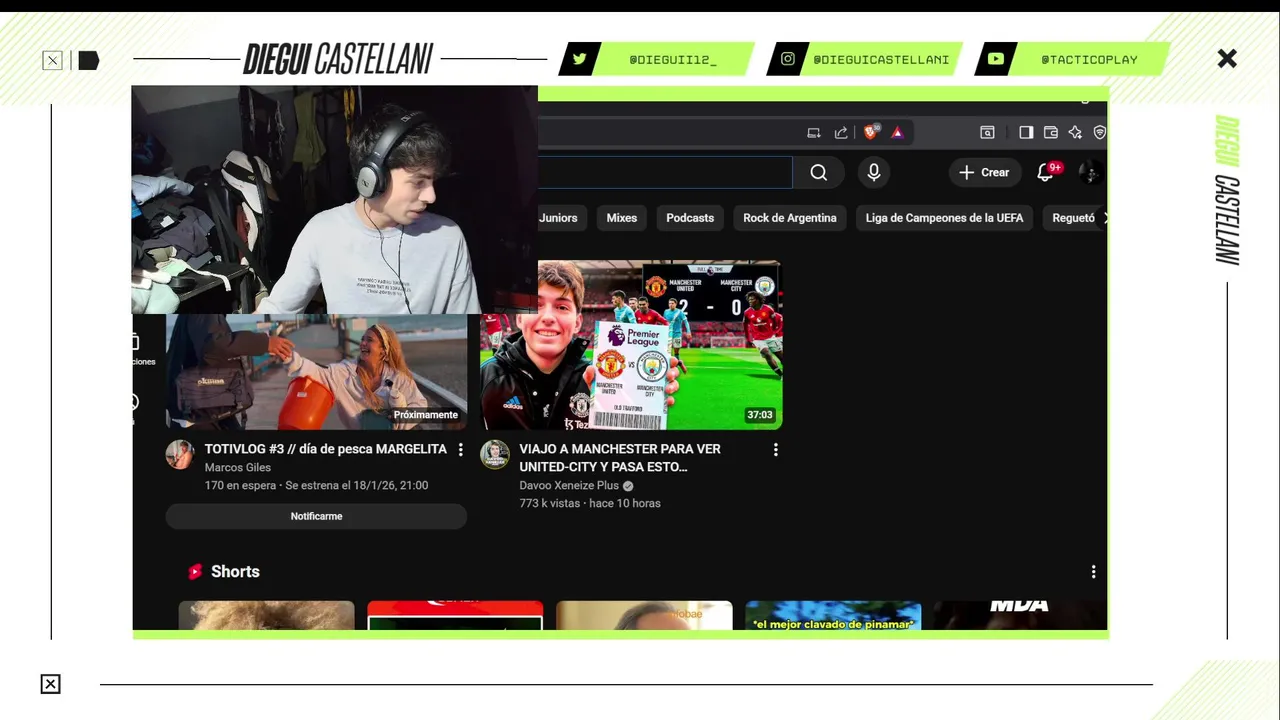Open Marcos Giles channel name link
The image size is (1280, 720).
(x=238, y=468)
